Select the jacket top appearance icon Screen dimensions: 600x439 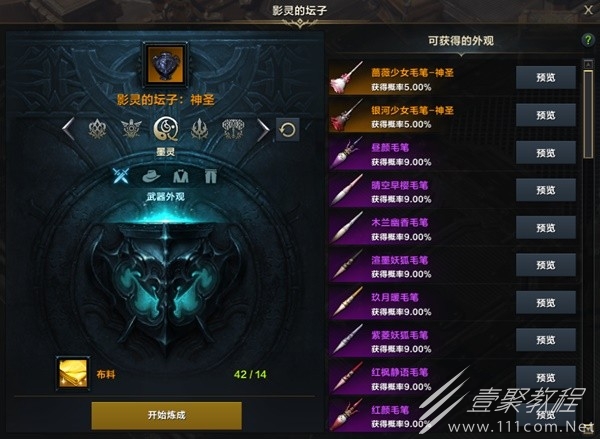[x=181, y=176]
